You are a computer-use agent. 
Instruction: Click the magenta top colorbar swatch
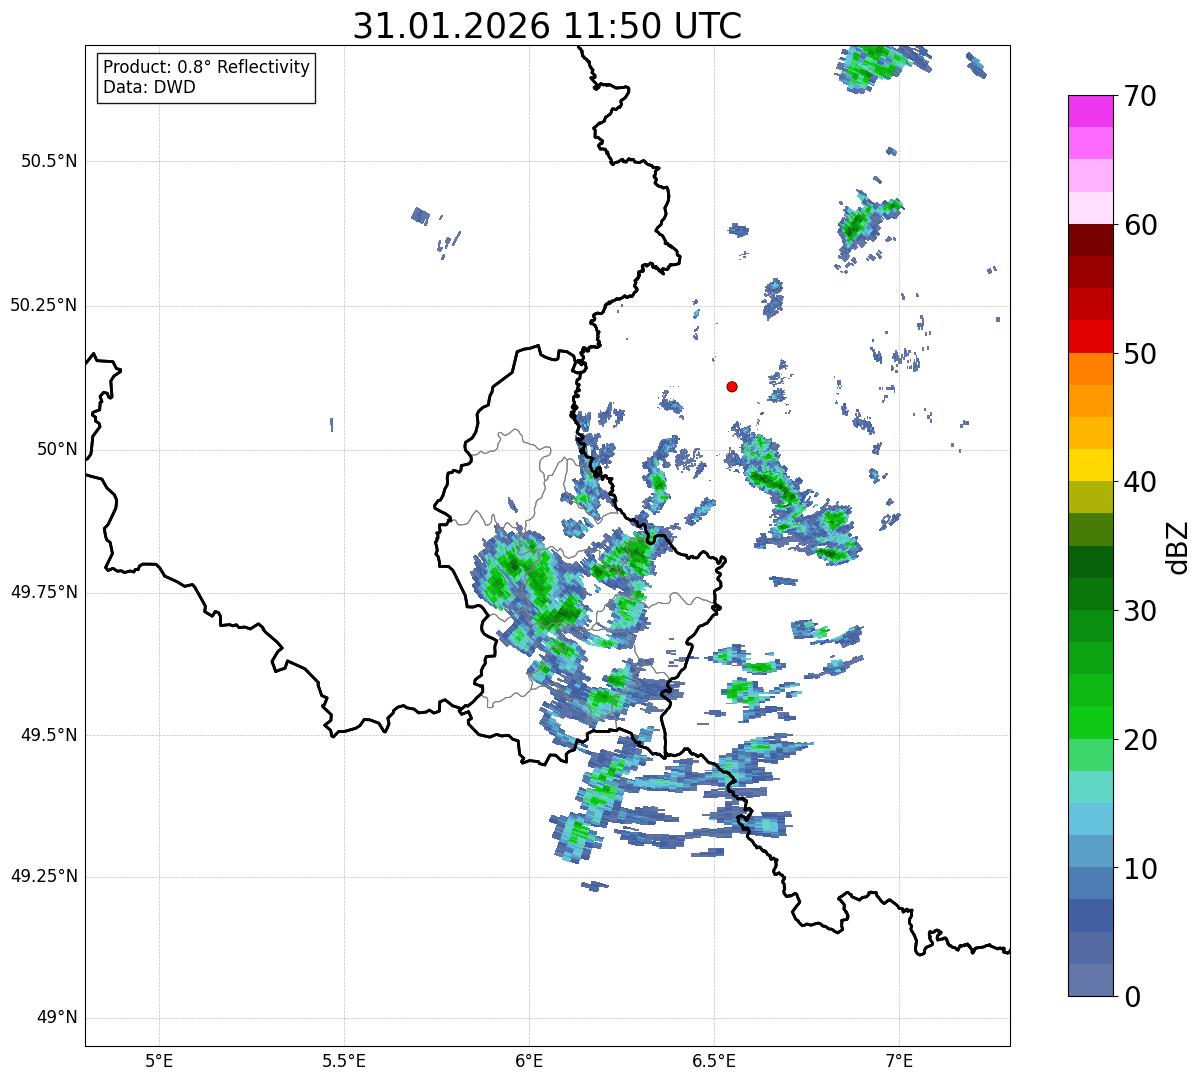(1091, 111)
